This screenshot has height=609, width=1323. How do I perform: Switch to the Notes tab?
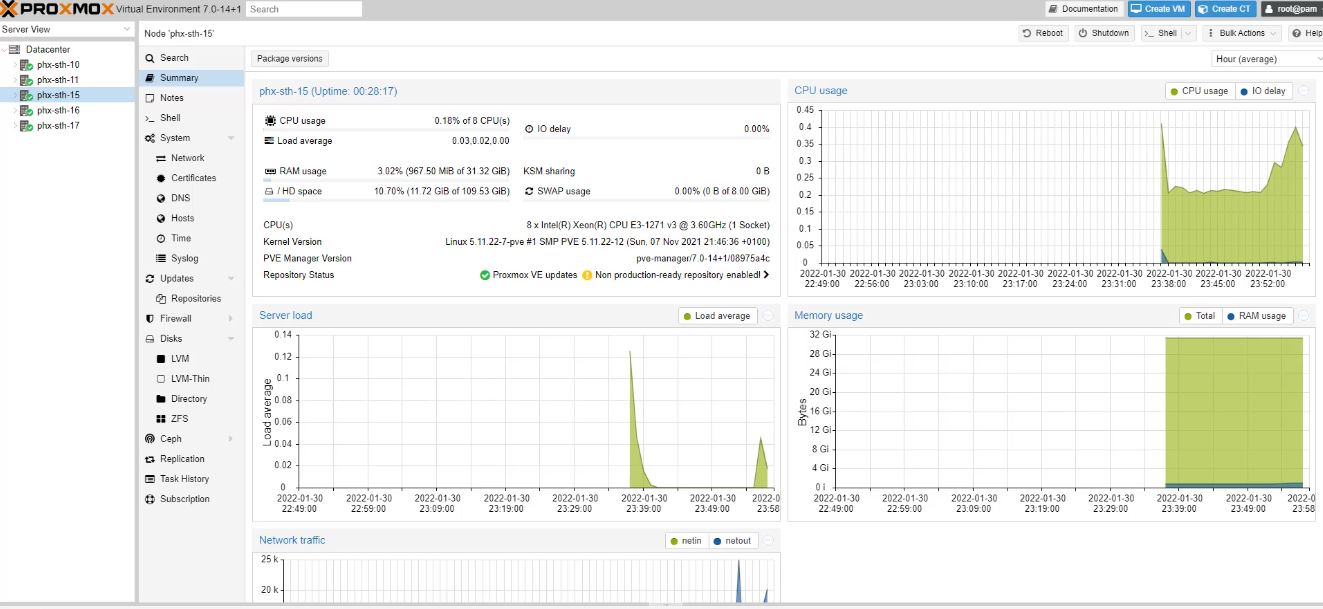pos(171,98)
